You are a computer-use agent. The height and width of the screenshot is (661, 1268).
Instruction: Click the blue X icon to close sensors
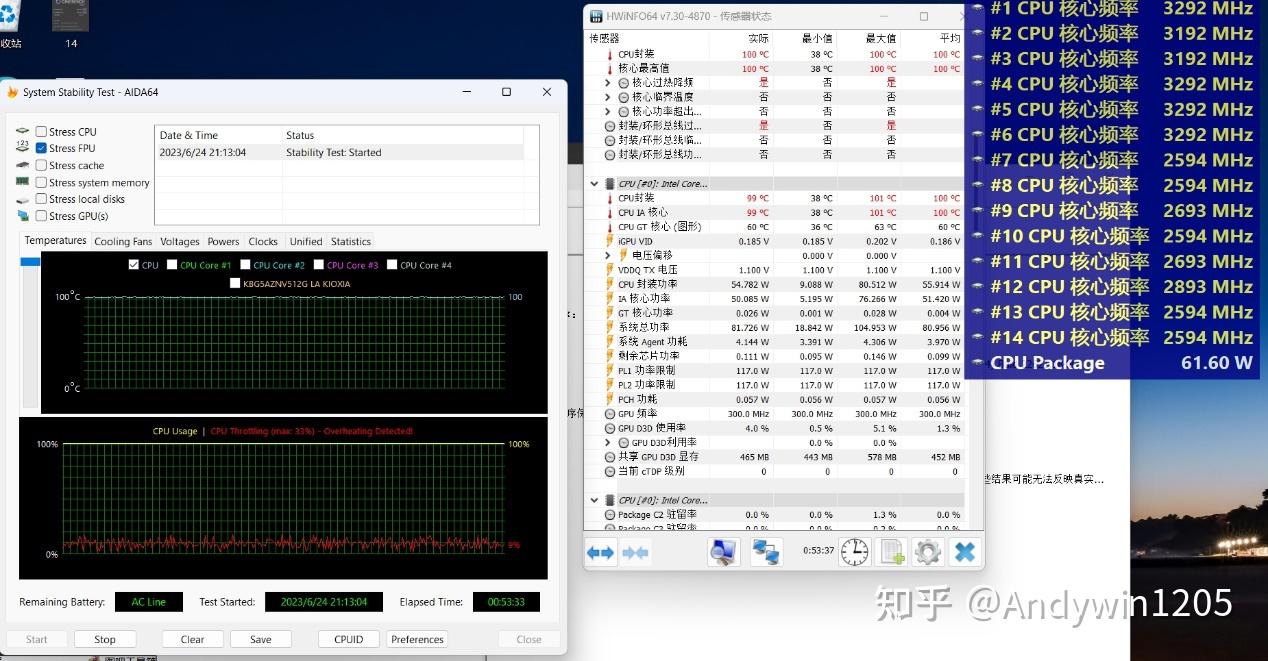[x=964, y=551]
